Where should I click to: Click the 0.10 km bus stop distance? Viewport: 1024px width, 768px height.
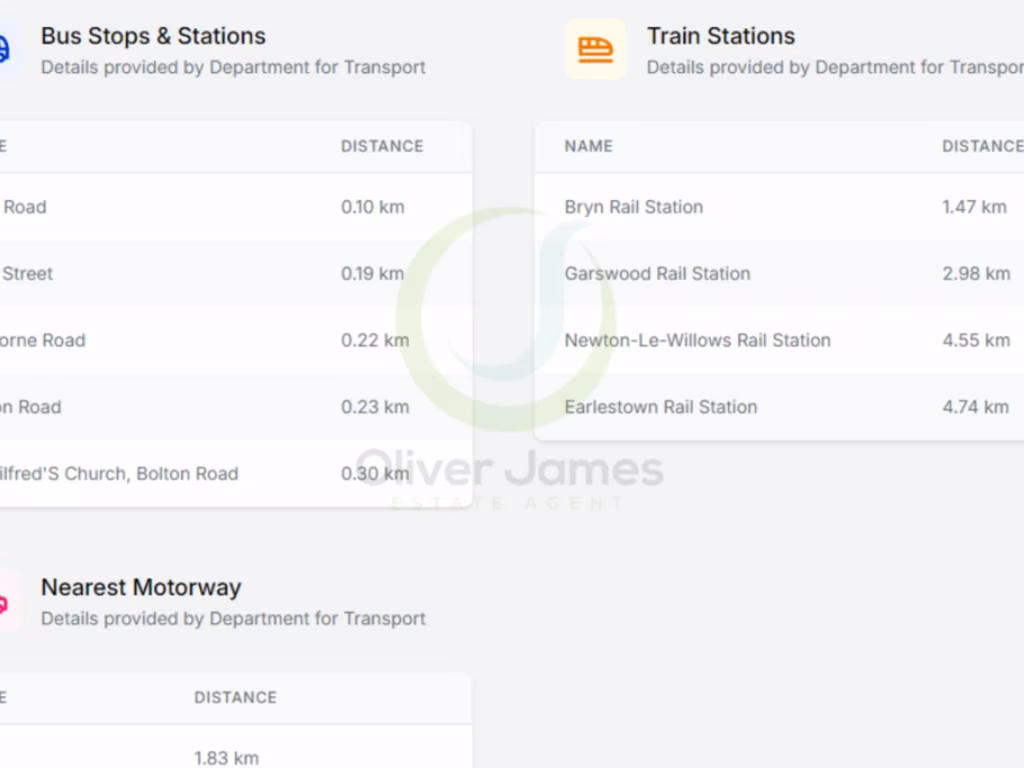tap(372, 207)
